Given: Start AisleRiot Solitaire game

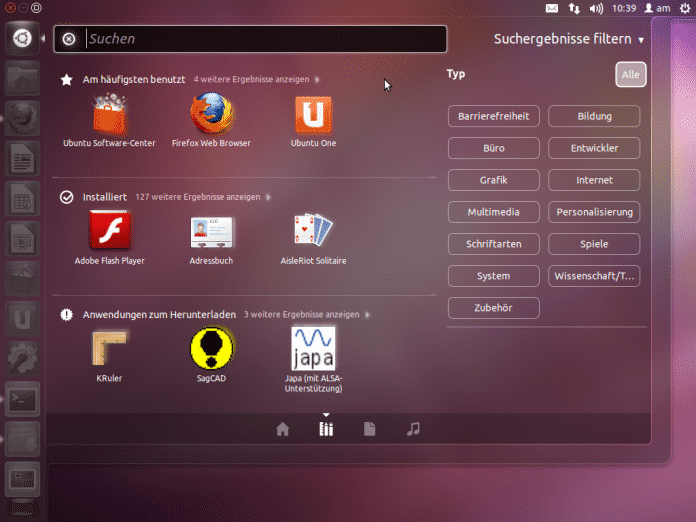Looking at the screenshot, I should click(313, 232).
